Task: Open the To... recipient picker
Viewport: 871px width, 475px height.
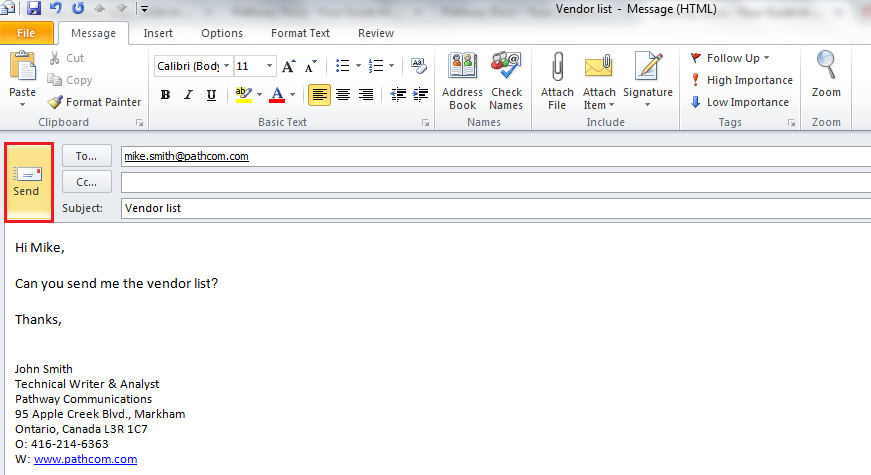Action: 87,156
